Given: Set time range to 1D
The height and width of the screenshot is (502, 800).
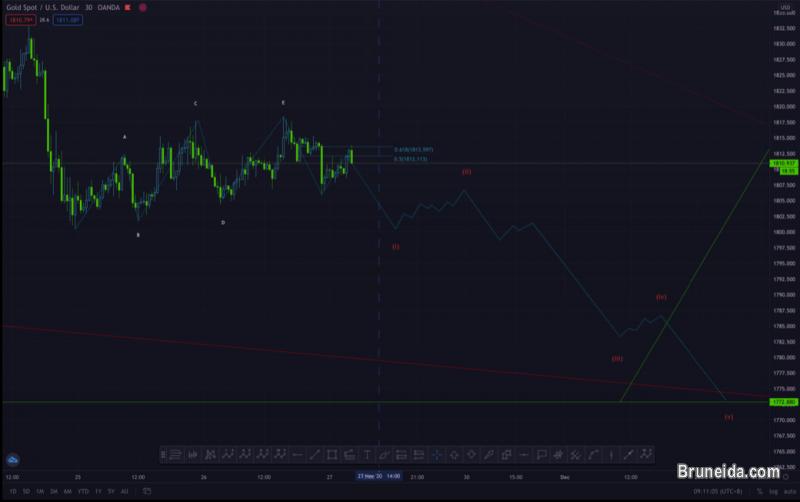Looking at the screenshot, I should (x=12, y=492).
